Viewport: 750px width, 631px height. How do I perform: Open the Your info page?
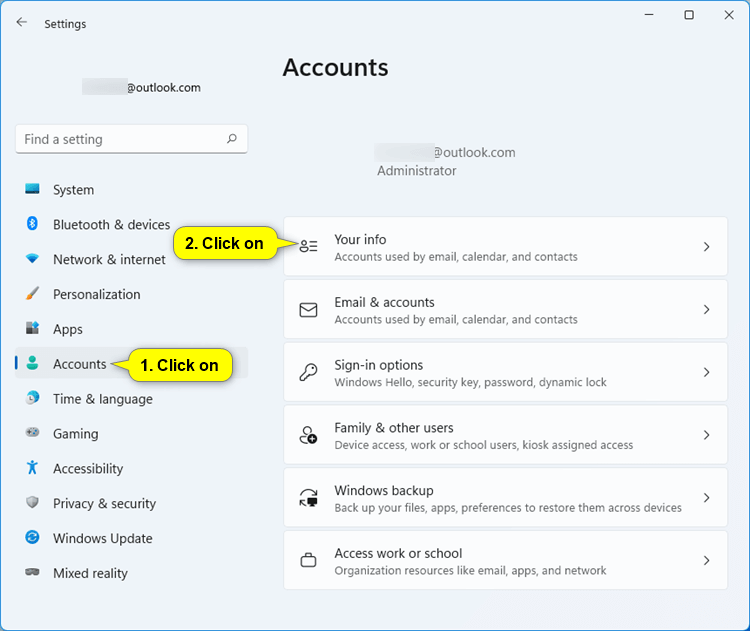click(506, 246)
